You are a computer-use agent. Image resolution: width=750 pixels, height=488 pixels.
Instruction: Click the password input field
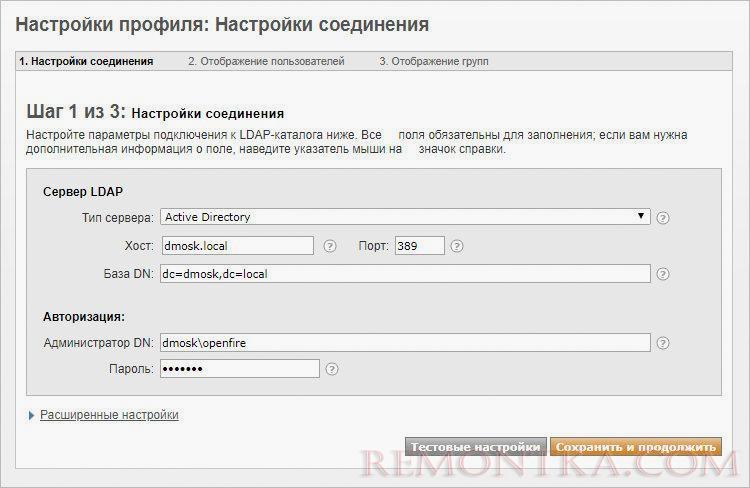tap(240, 368)
